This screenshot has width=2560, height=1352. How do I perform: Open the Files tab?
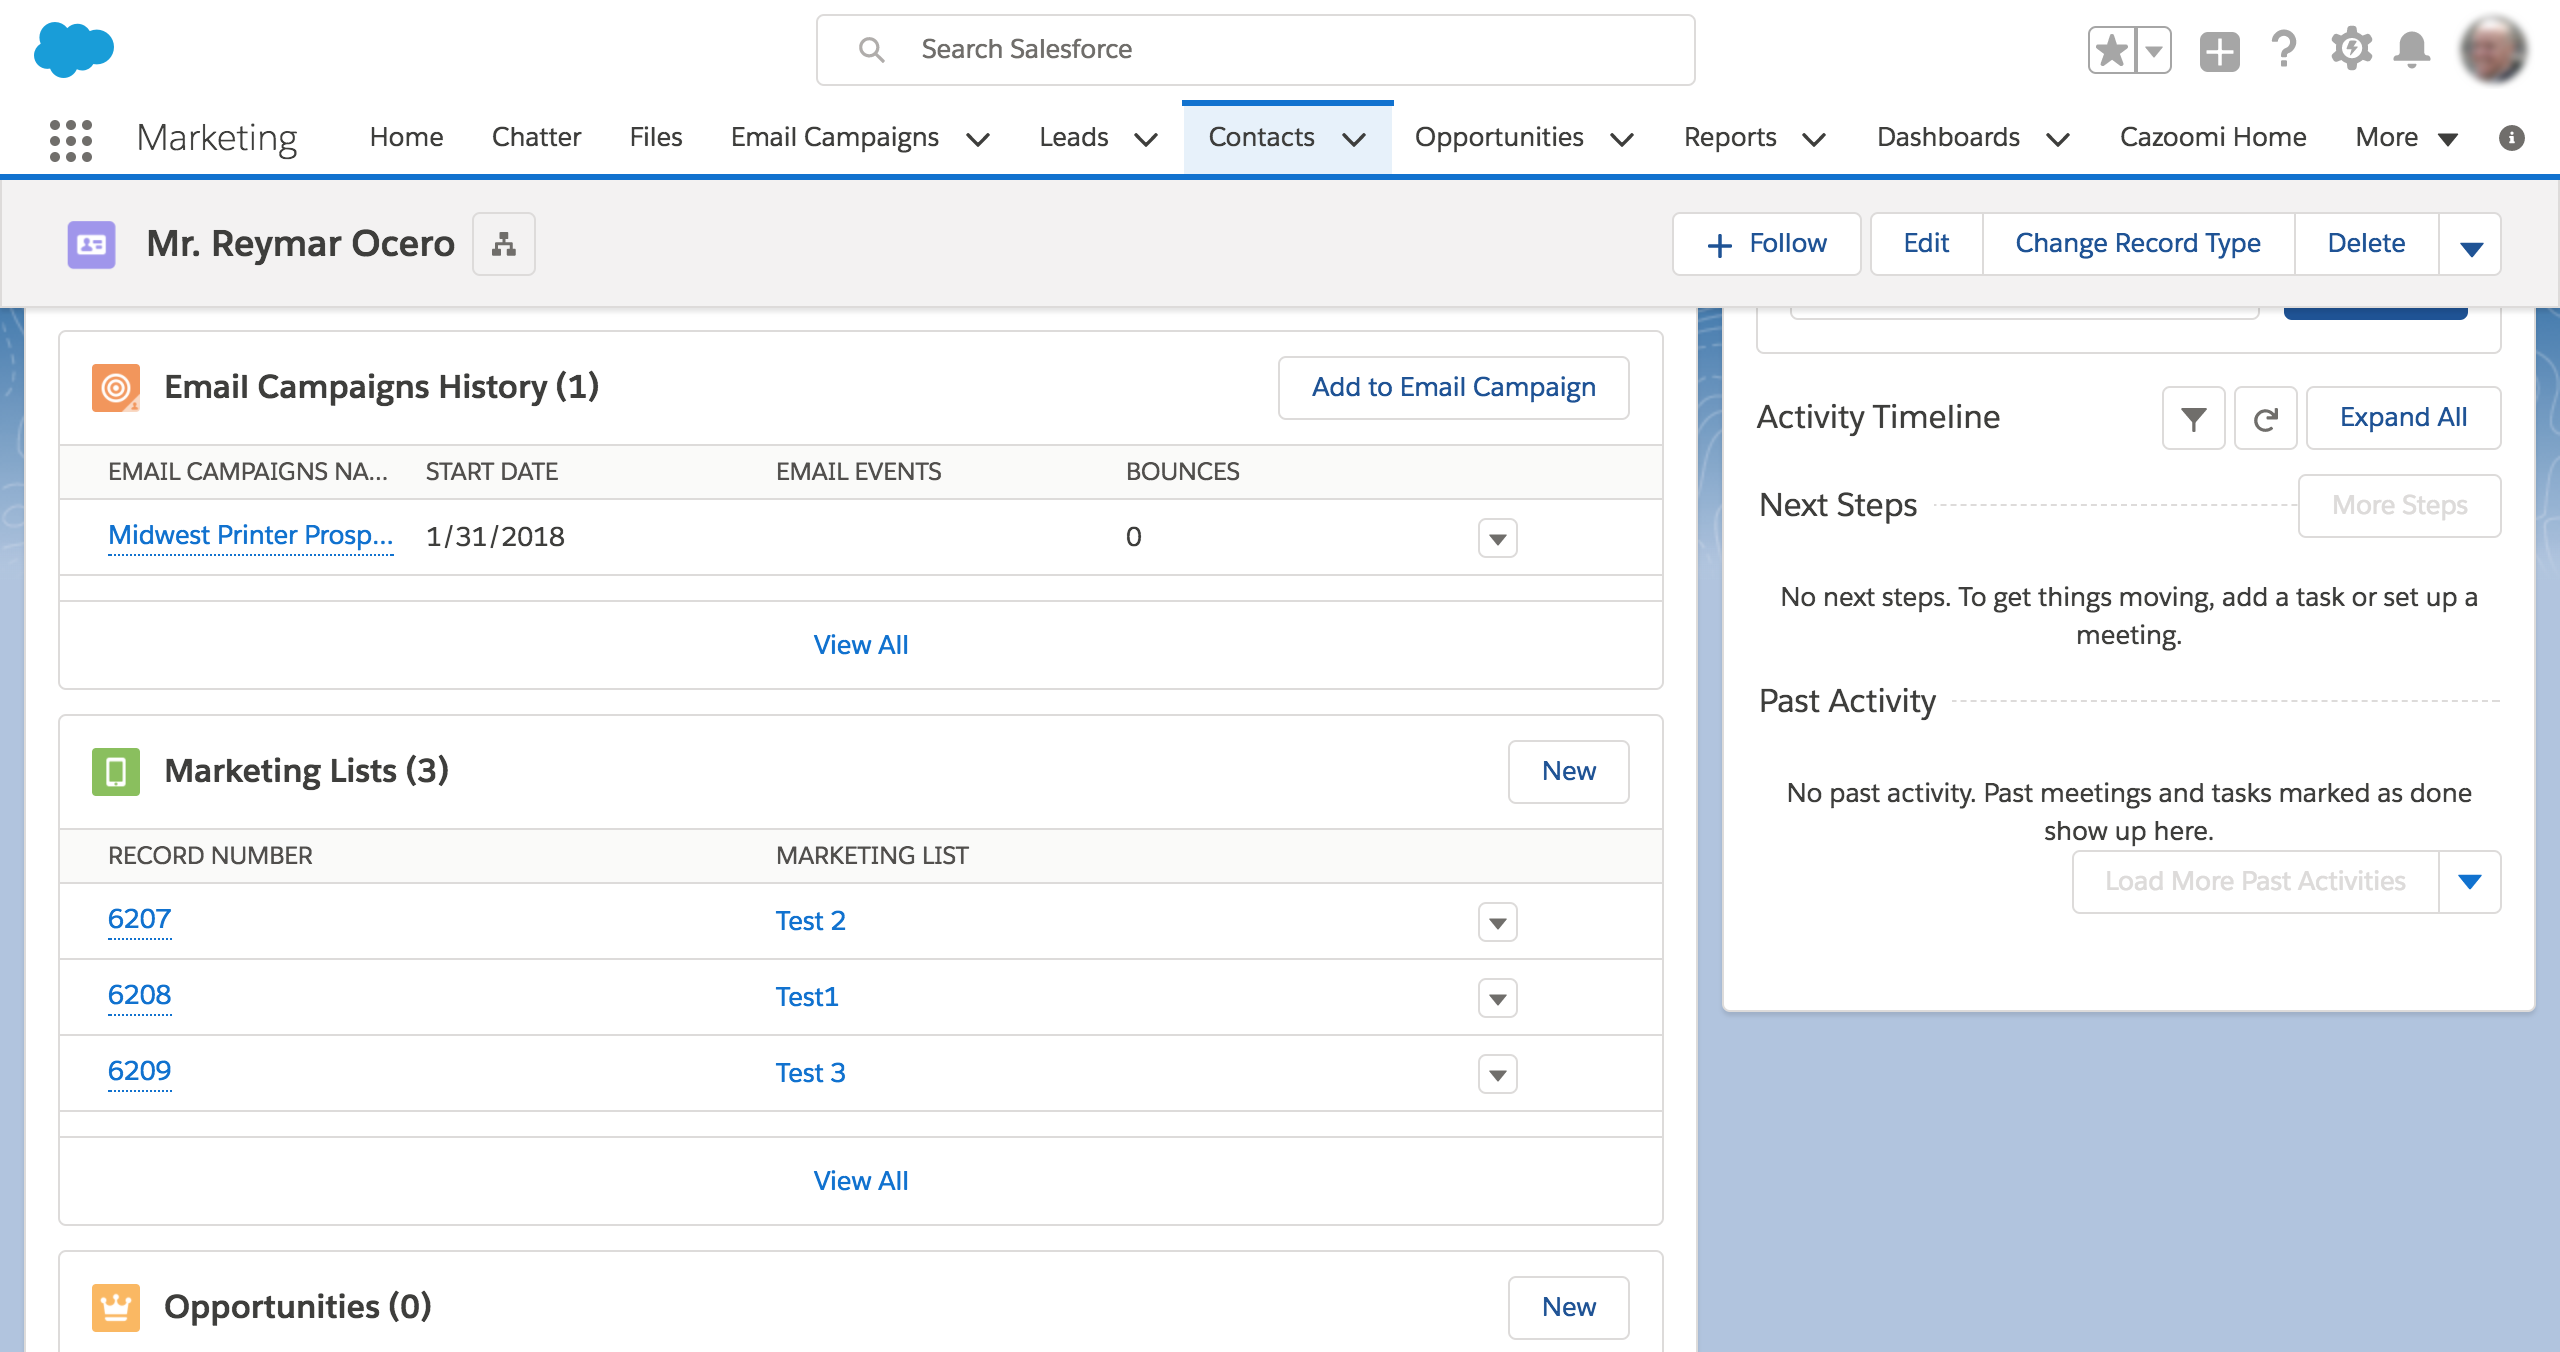coord(656,137)
